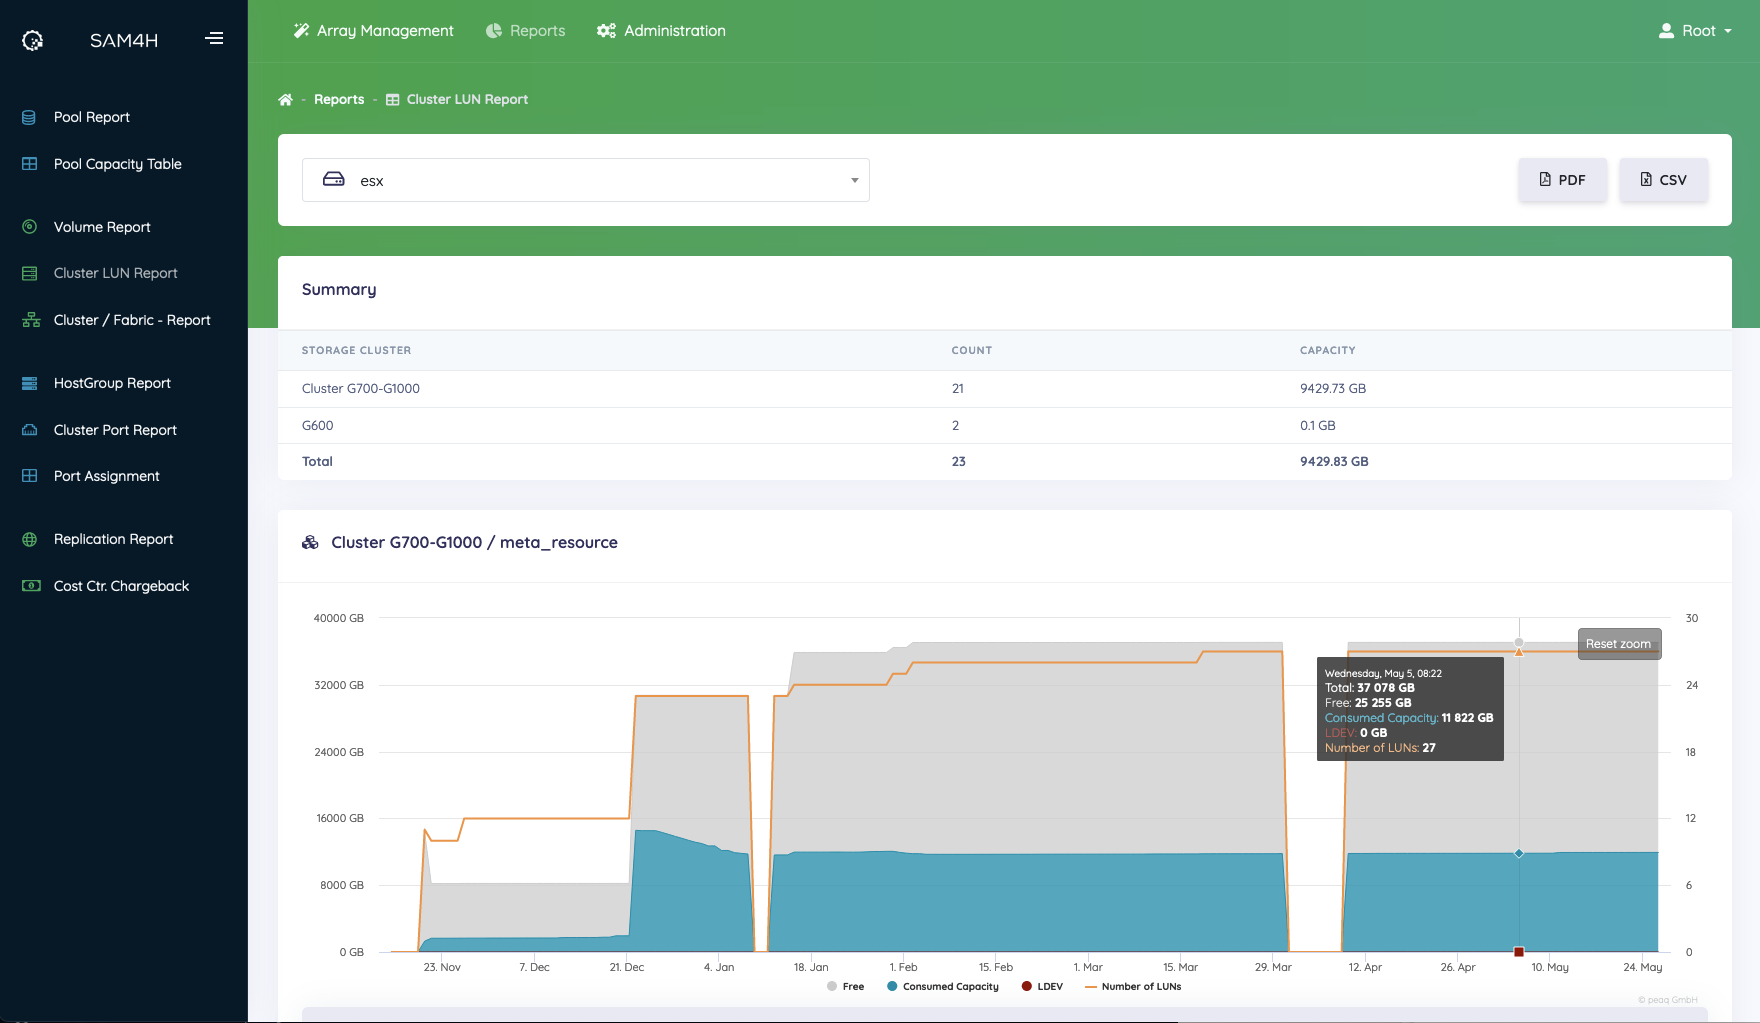Screen dimensions: 1760x1023
Task: Click the home icon in breadcrumb
Action: 285,100
